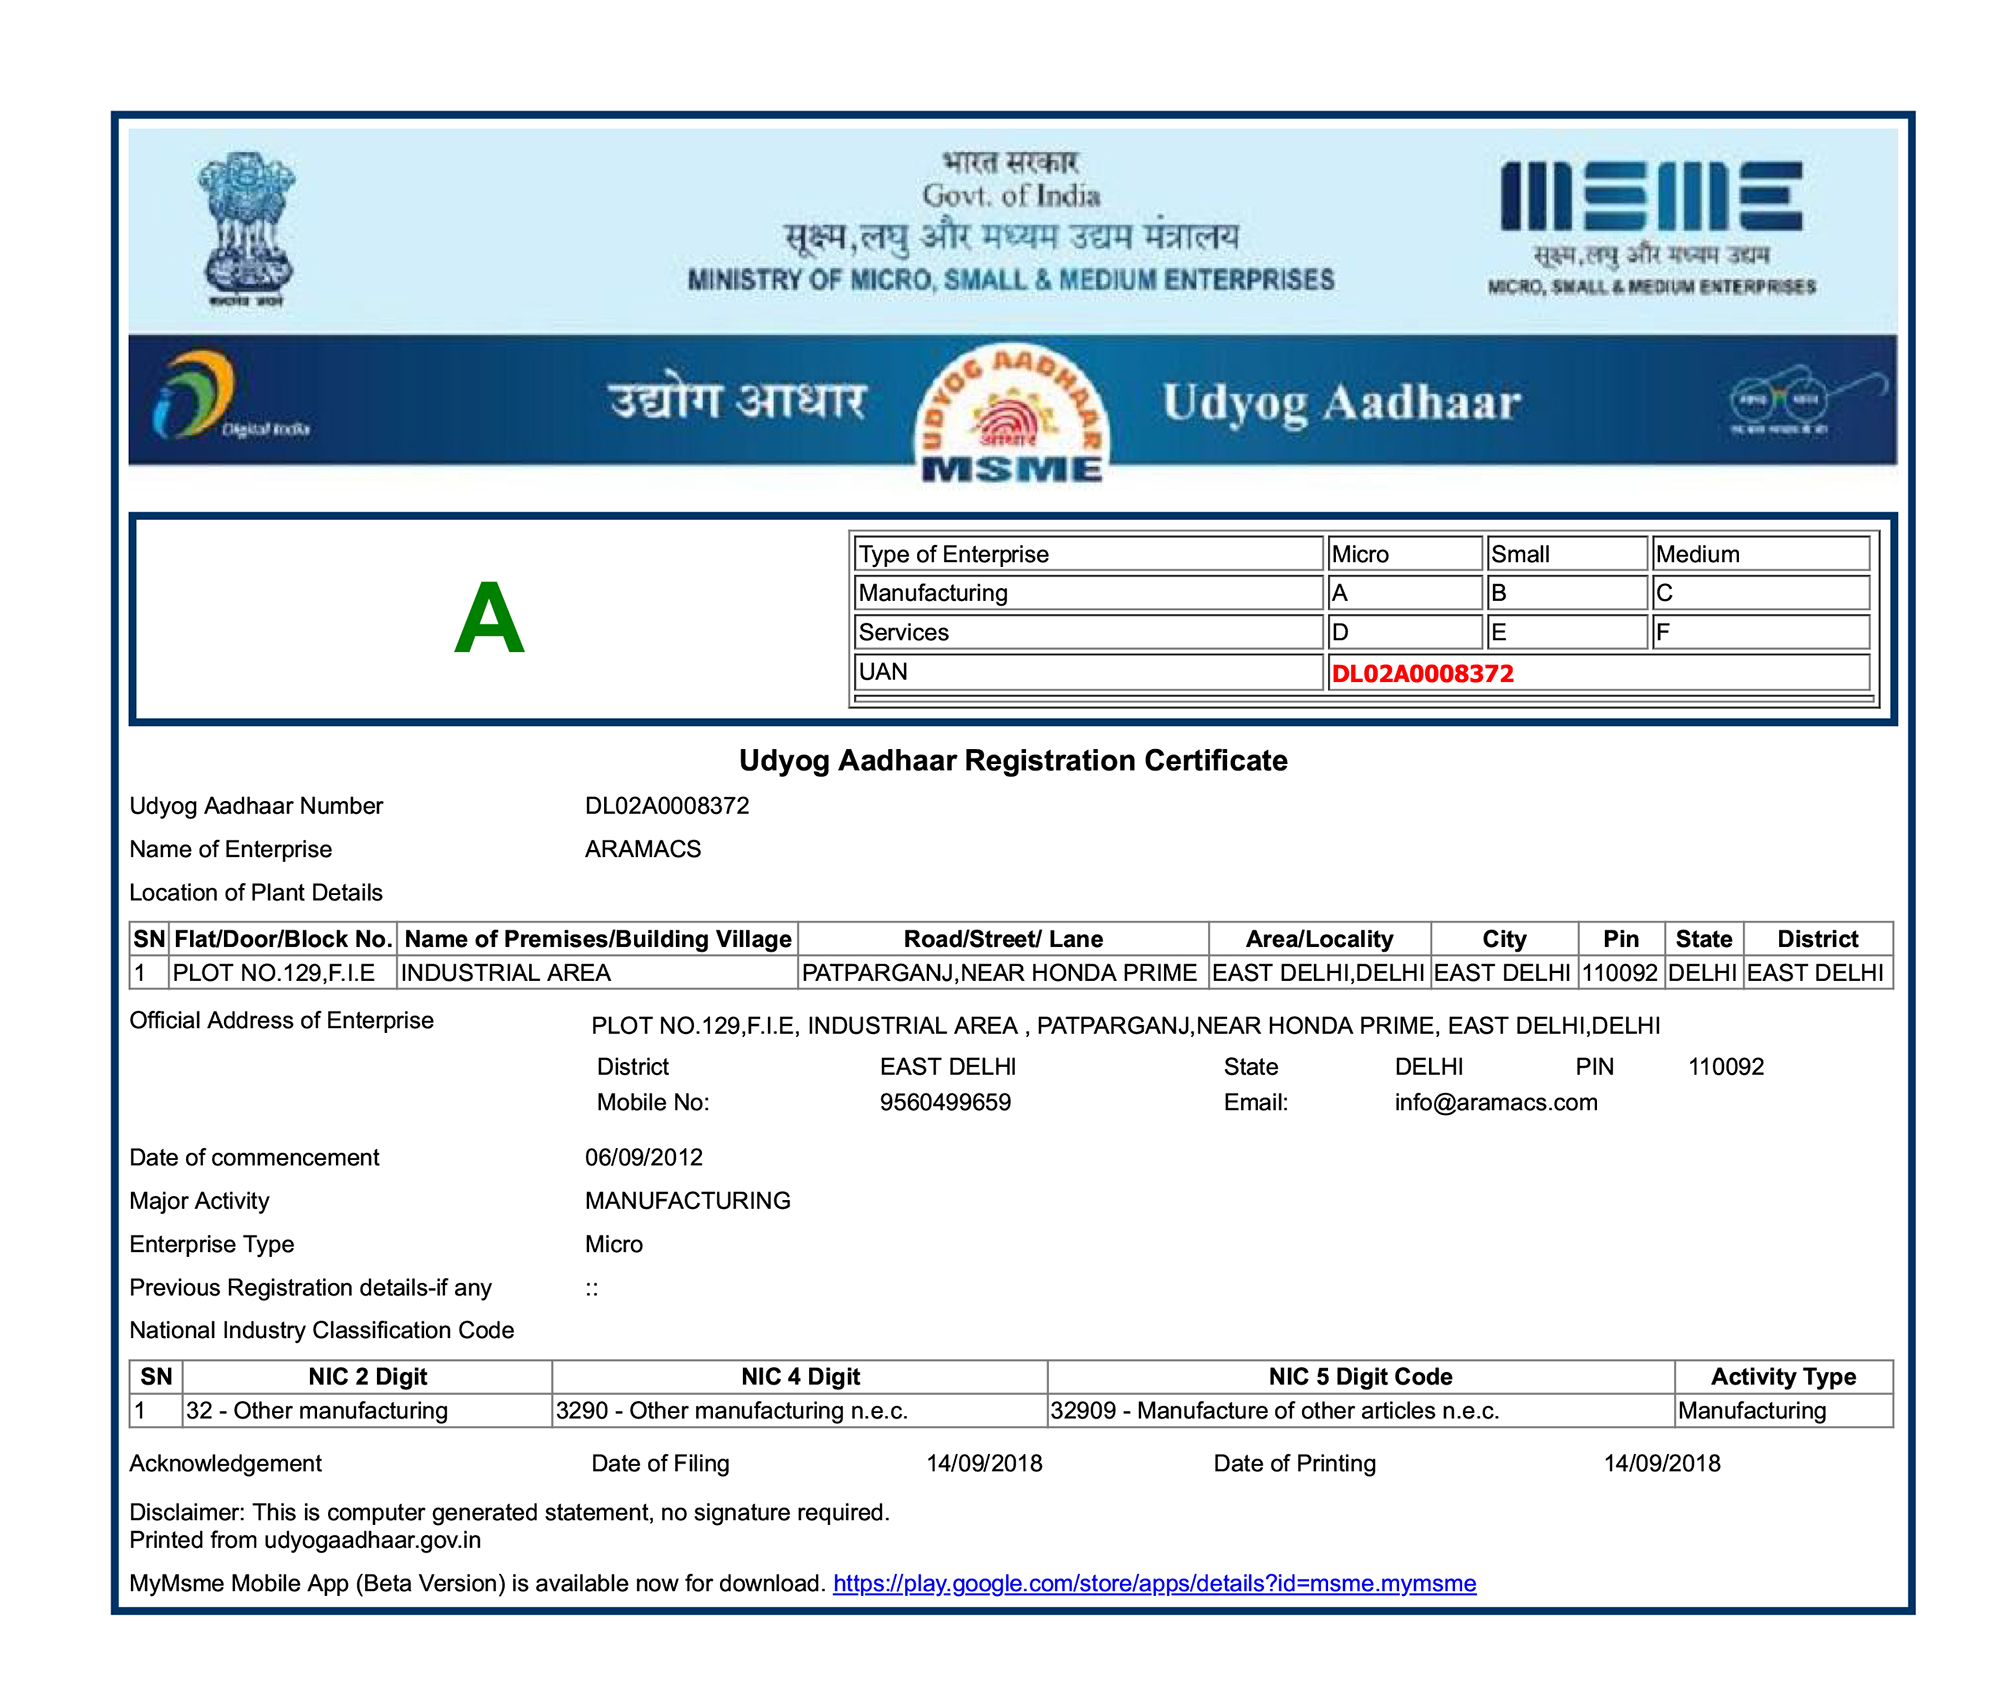Click the Activity Type column header
Image resolution: width=2011 pixels, height=1700 pixels.
coord(1783,1377)
